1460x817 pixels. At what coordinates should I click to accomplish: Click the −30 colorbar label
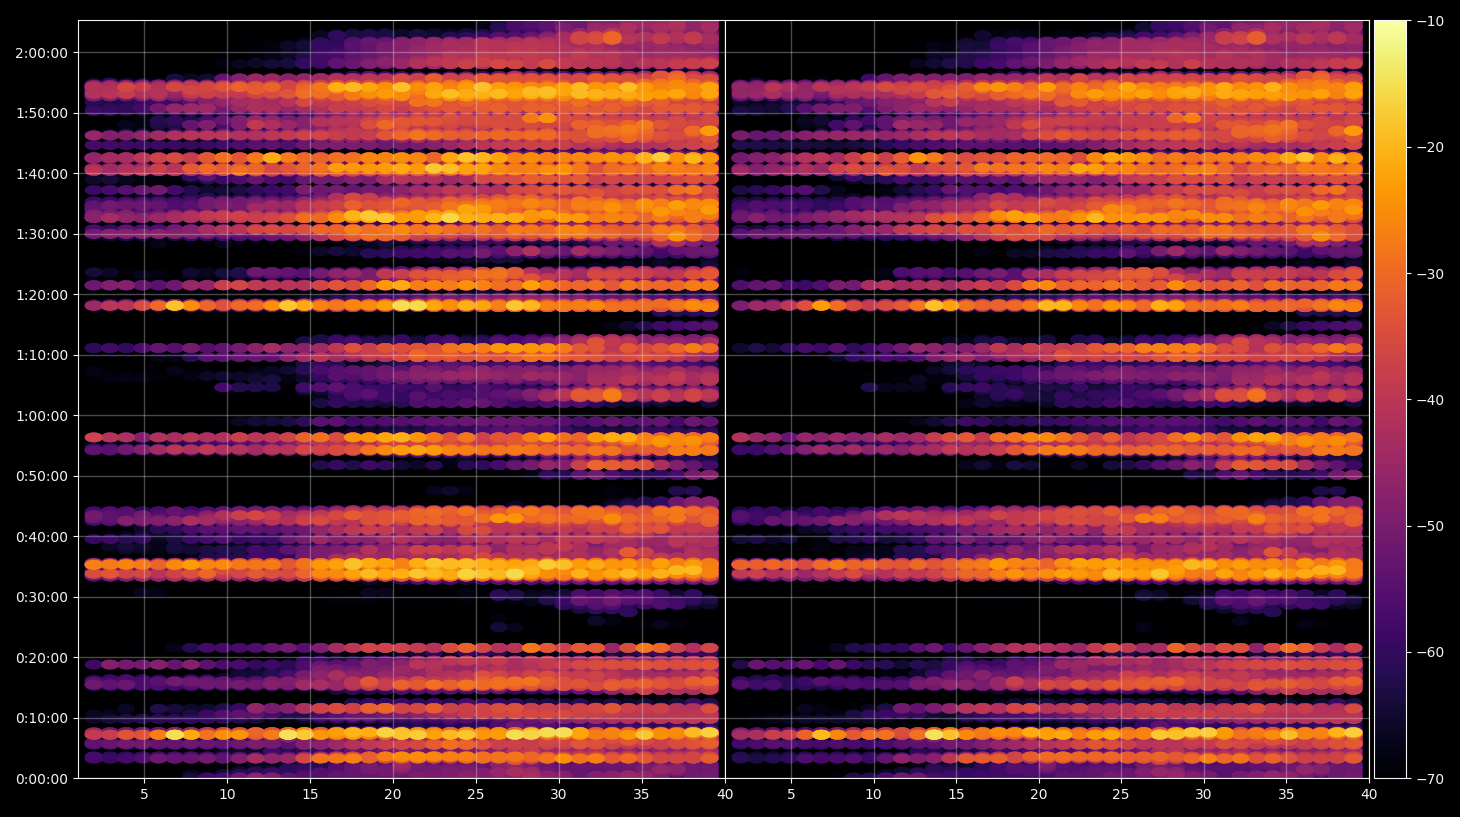[1430, 274]
